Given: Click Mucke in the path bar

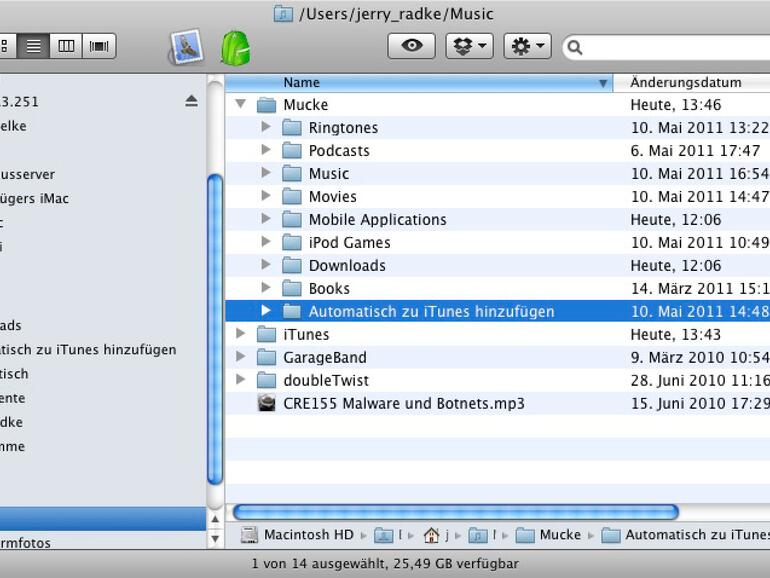Looking at the screenshot, I should tap(549, 535).
